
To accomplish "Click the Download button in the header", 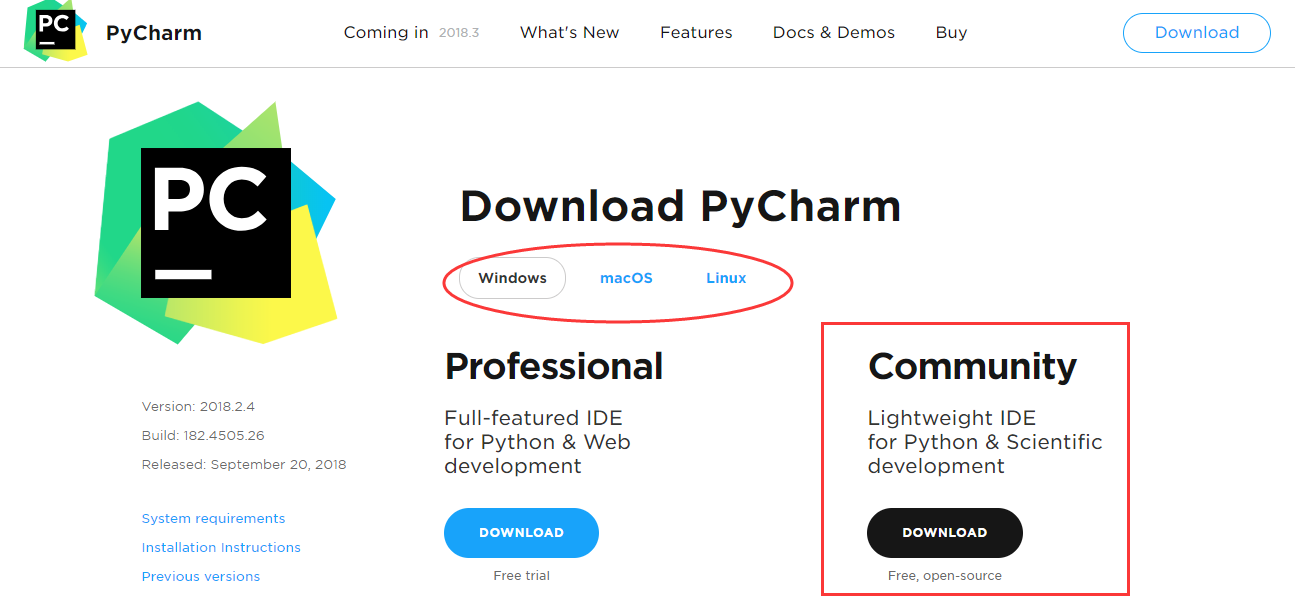I will (x=1196, y=32).
